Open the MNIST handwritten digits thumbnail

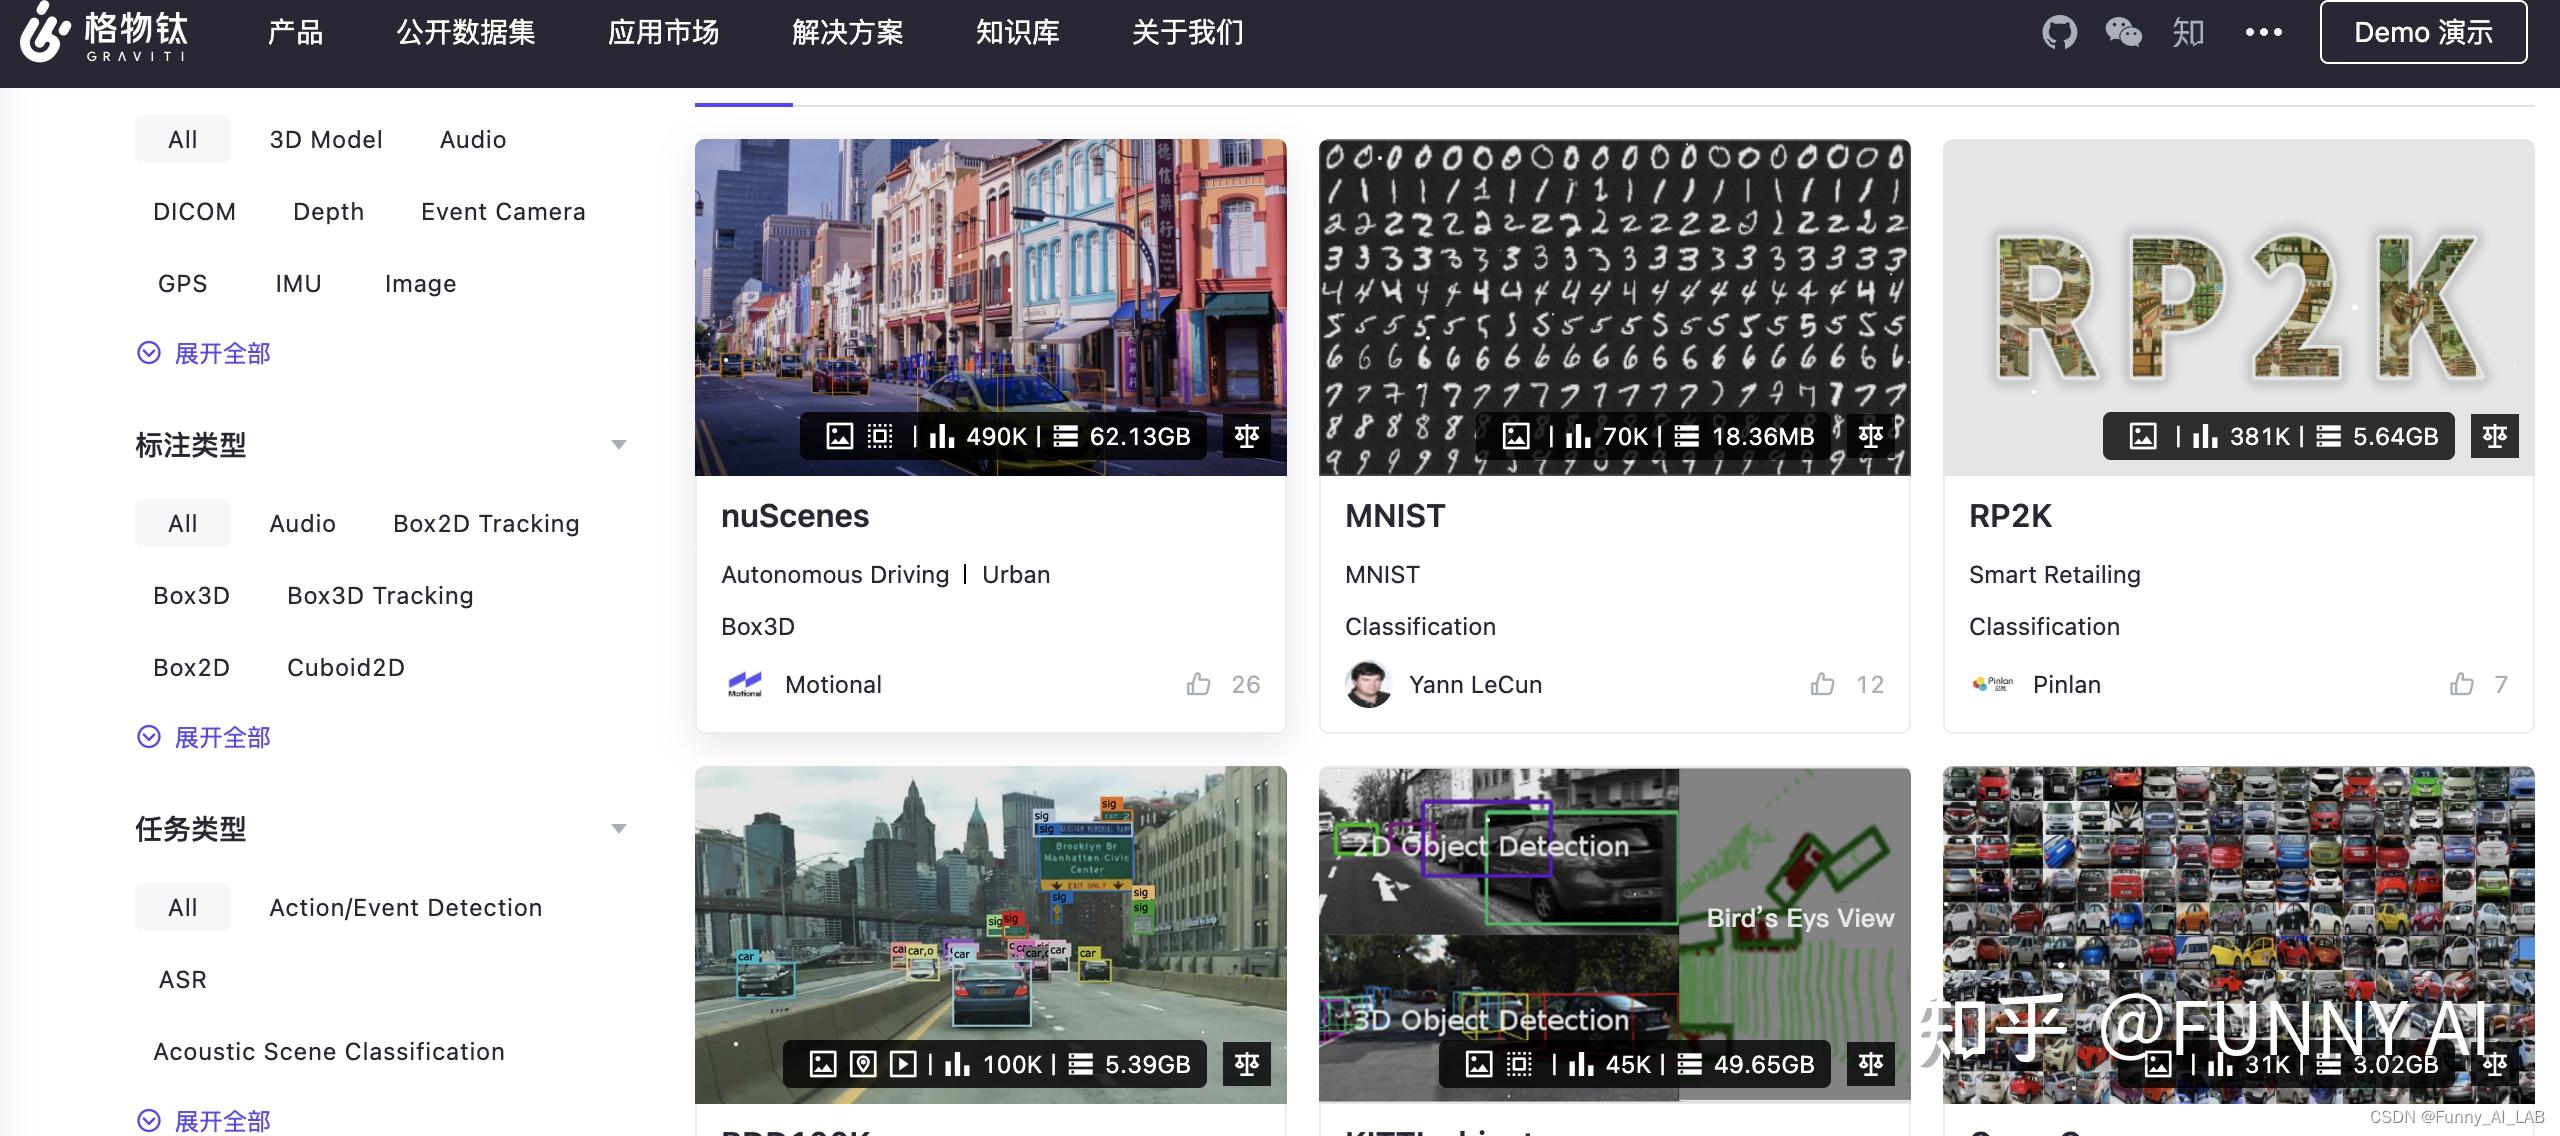[1614, 290]
